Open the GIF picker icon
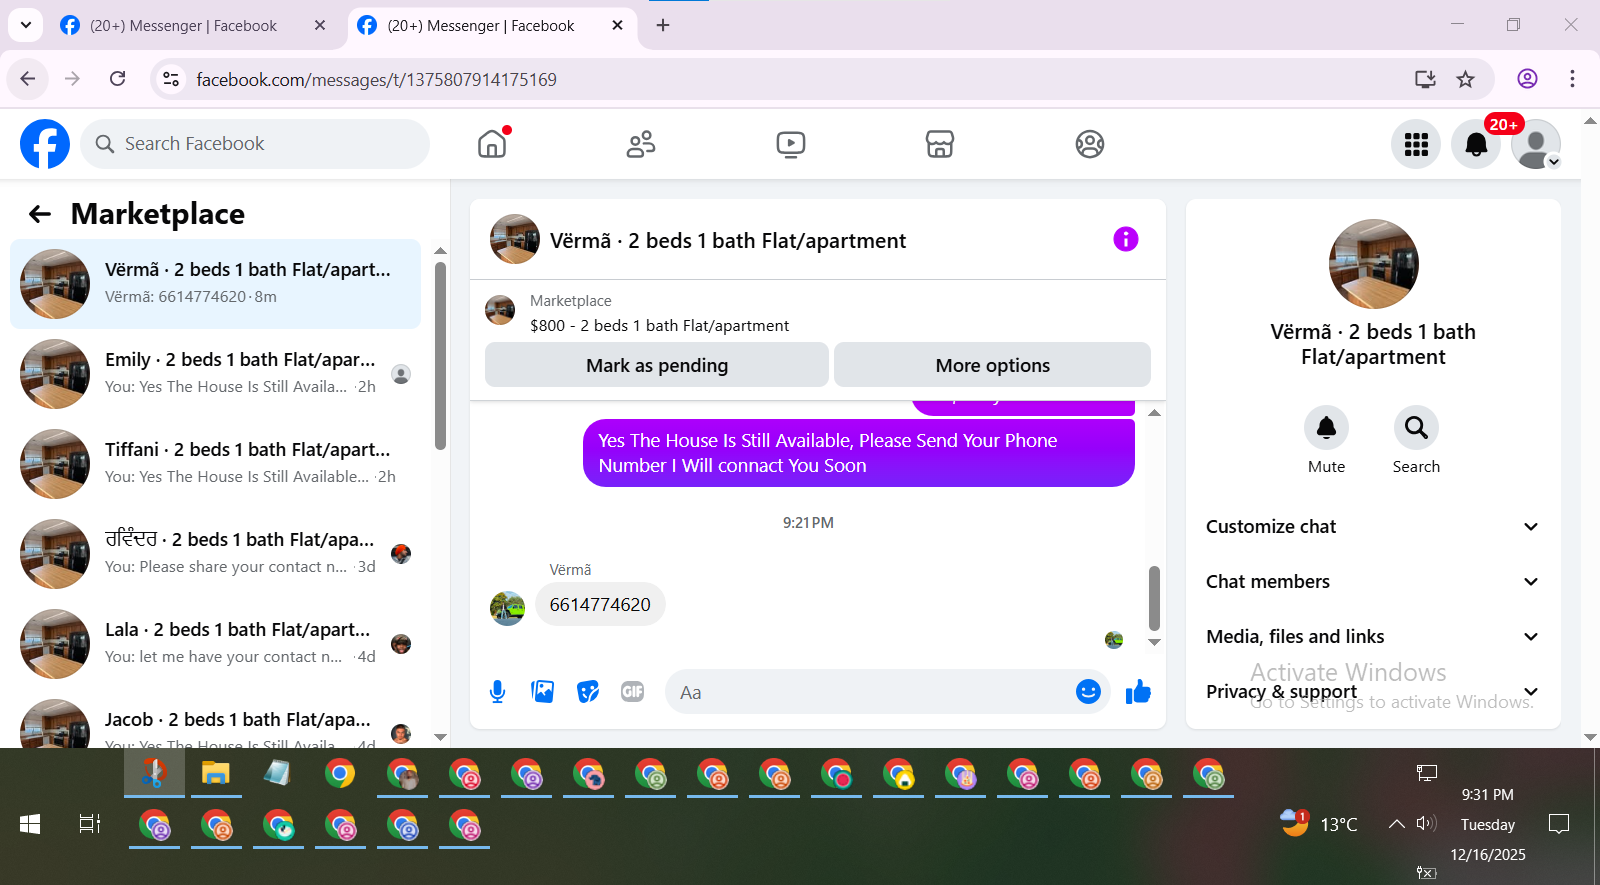The height and width of the screenshot is (885, 1600). pyautogui.click(x=632, y=691)
